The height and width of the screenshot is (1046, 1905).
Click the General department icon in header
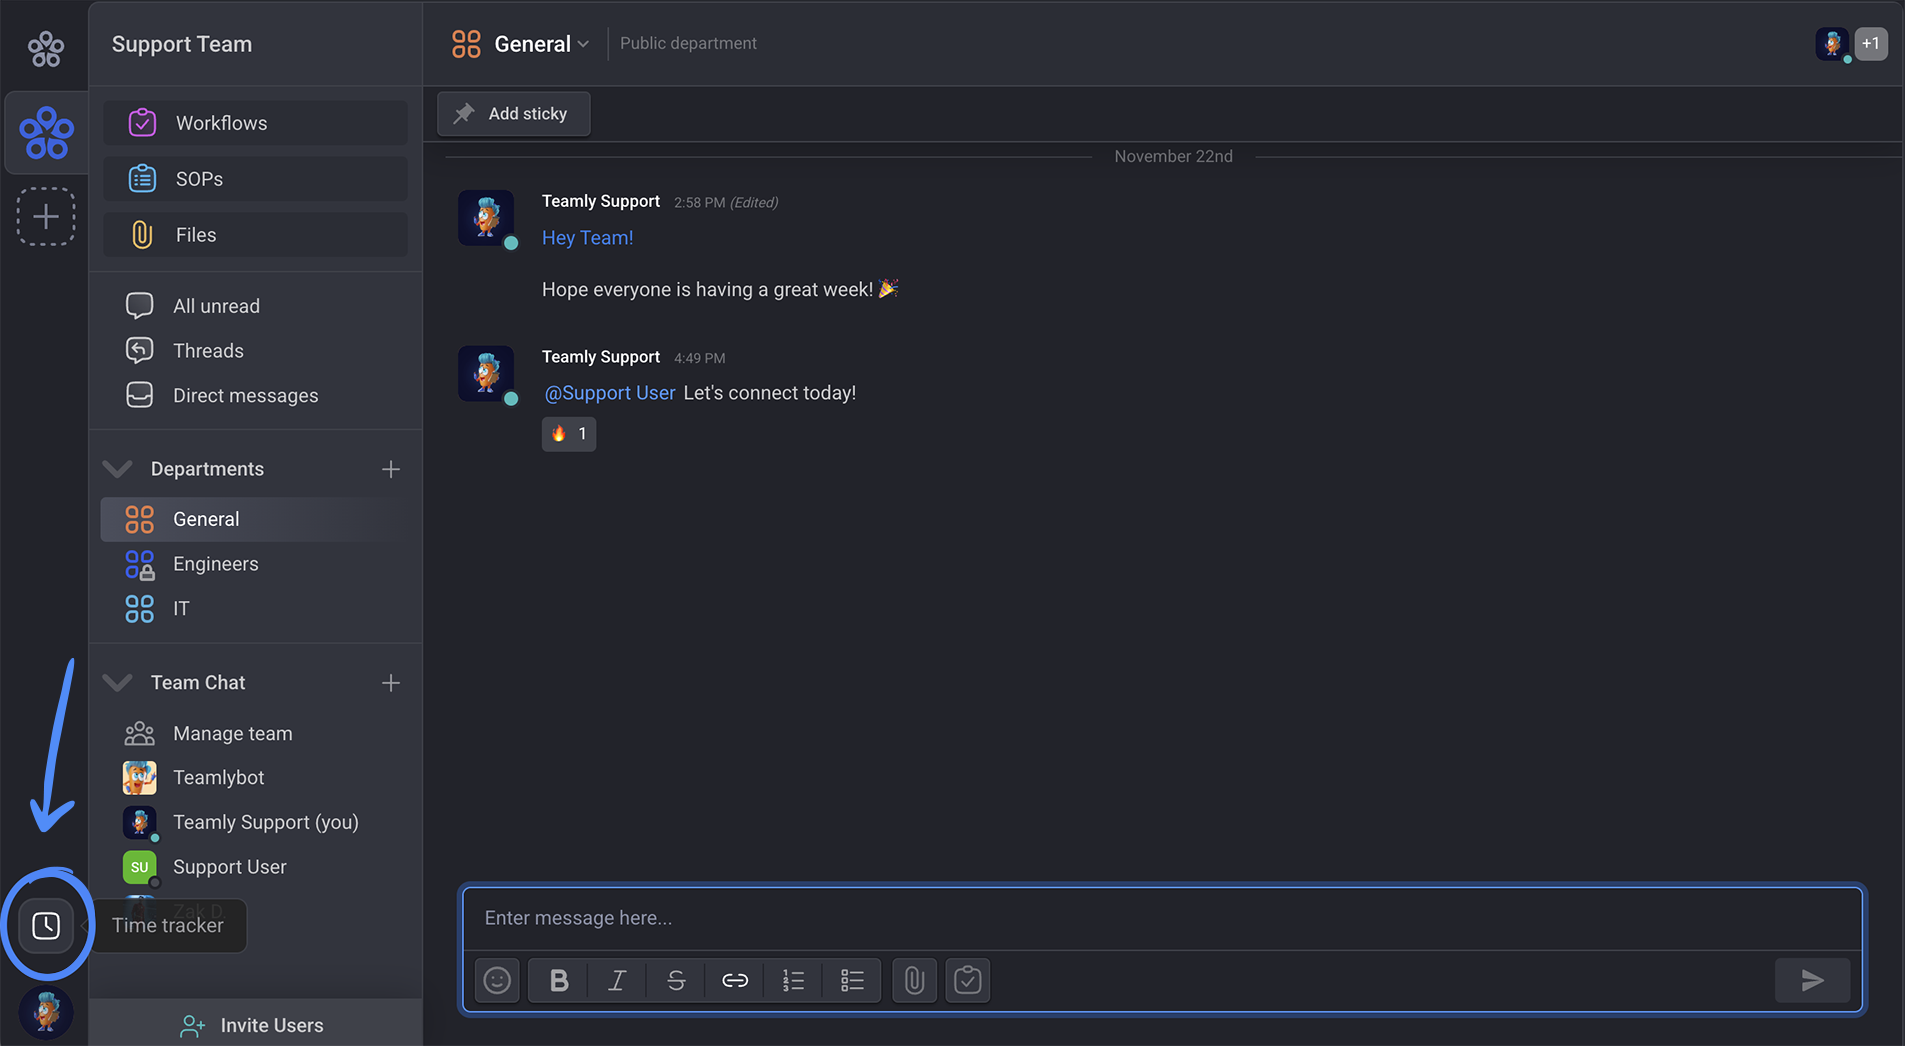[466, 44]
